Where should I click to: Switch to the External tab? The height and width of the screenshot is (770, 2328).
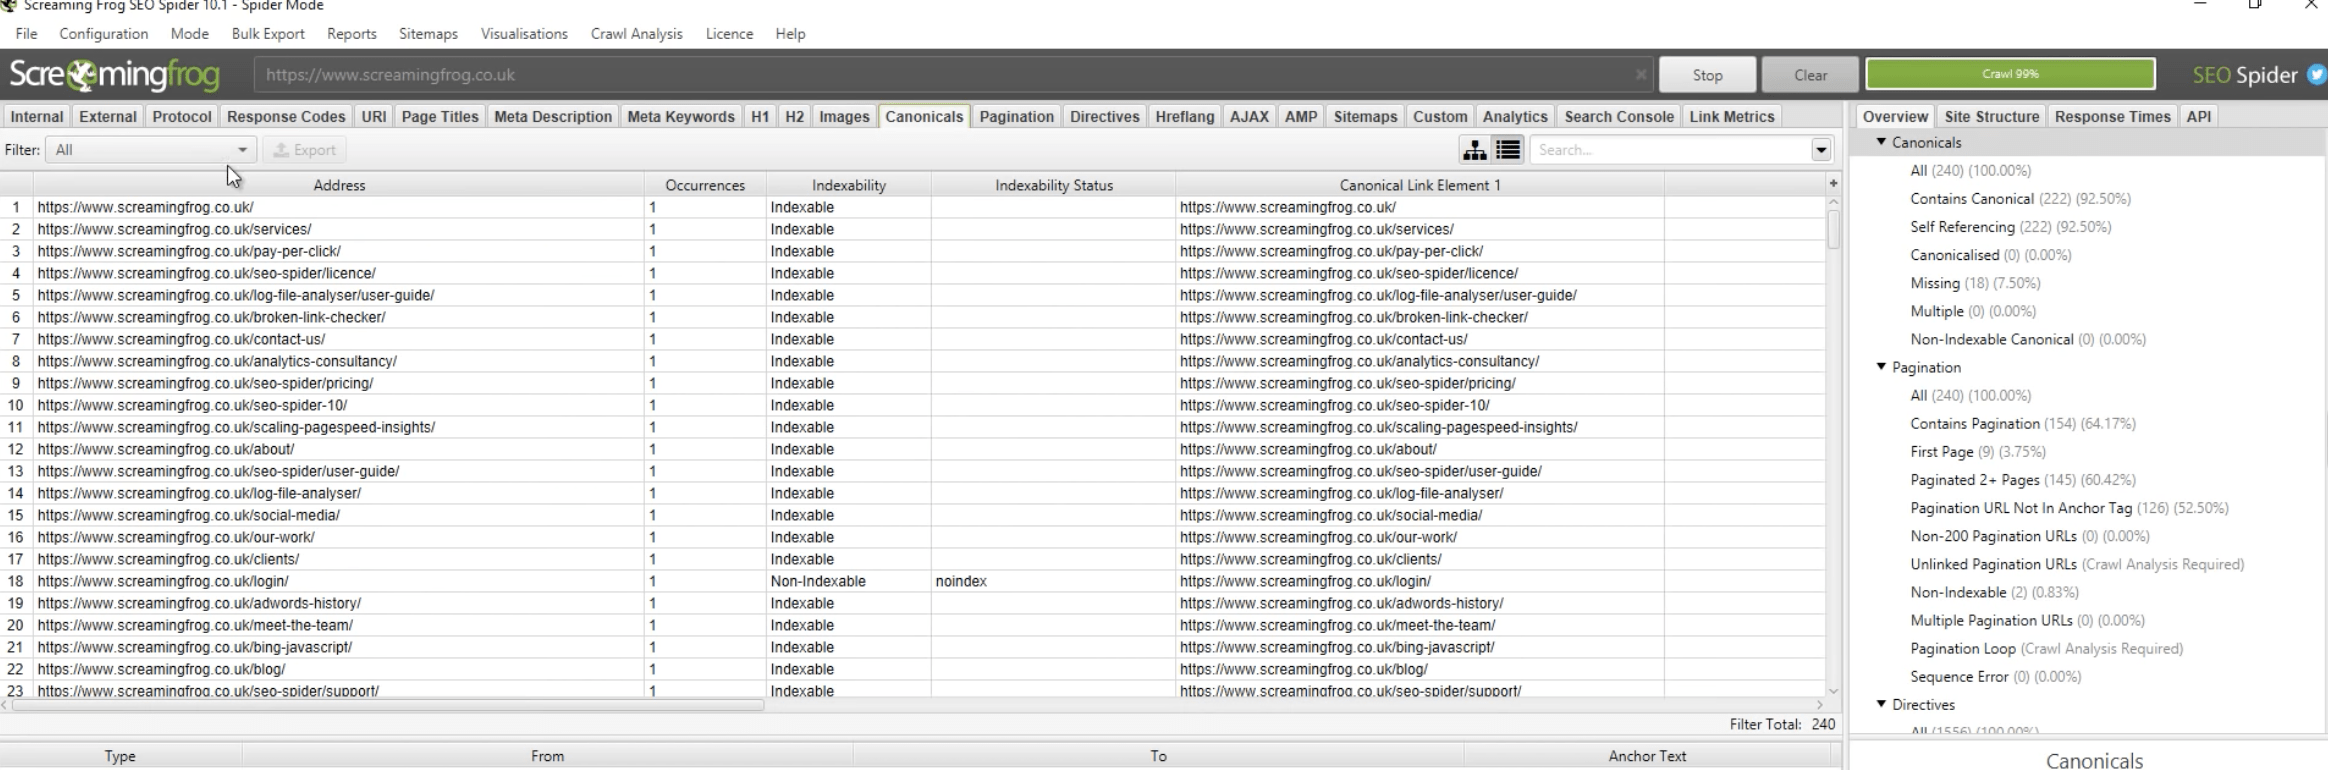108,116
